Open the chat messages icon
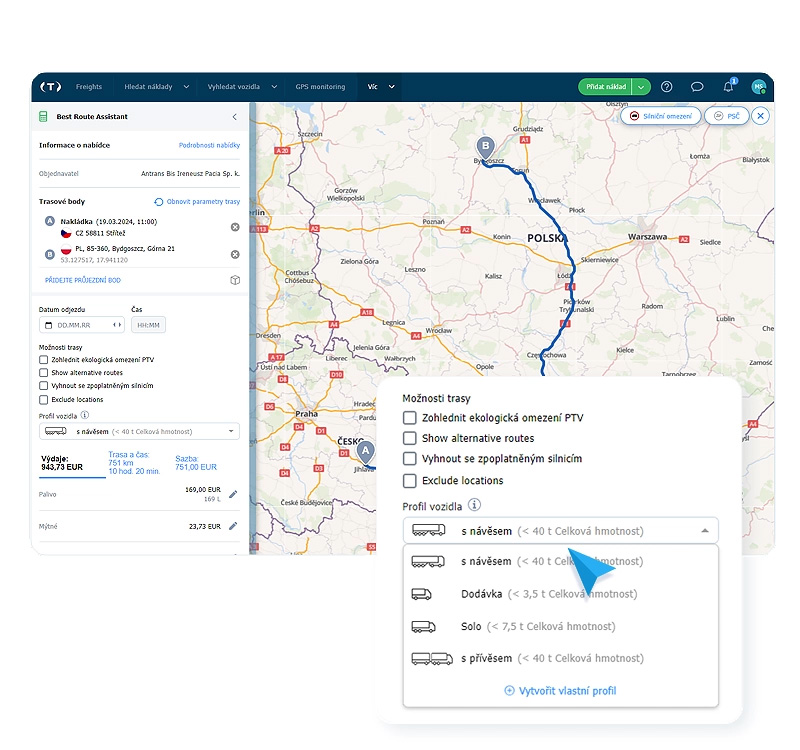This screenshot has width=800, height=750. pyautogui.click(x=697, y=87)
